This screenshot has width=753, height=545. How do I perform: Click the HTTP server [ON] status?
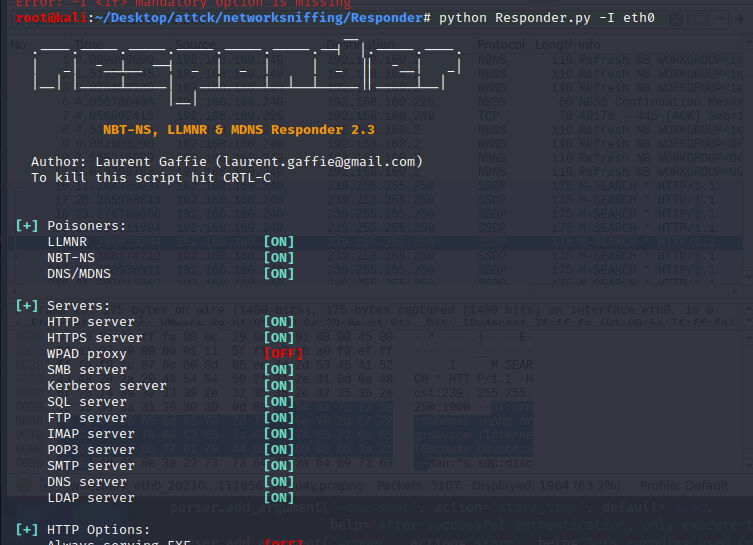tap(279, 321)
